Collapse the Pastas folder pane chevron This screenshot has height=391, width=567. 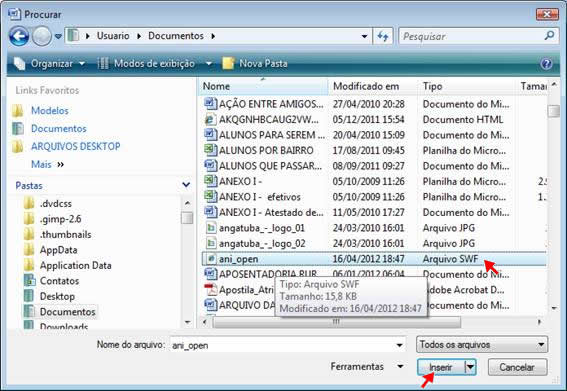[x=186, y=185]
